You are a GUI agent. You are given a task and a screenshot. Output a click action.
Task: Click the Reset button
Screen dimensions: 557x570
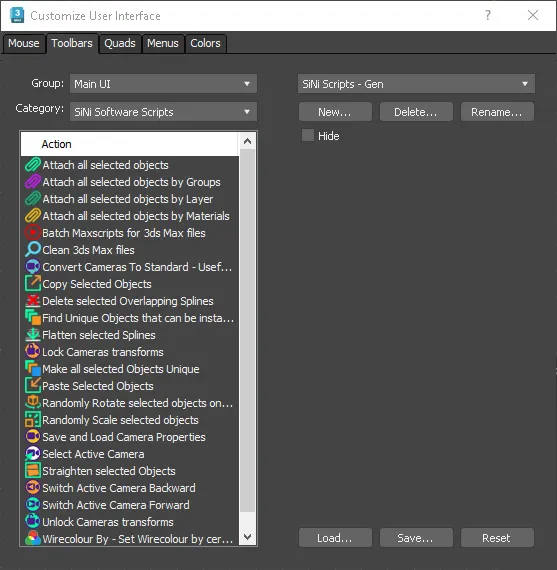(497, 538)
